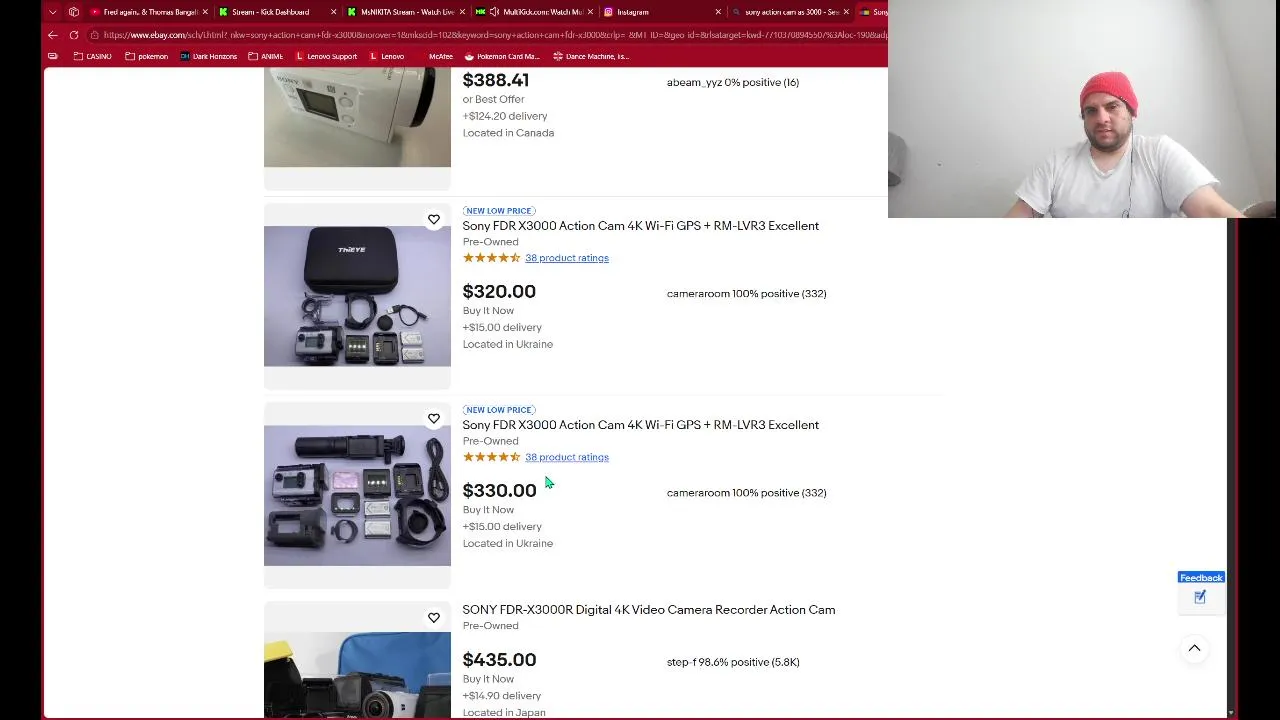1280x720 pixels.
Task: Open thumbnail of $320.00 camera kit listing
Action: [x=357, y=296]
